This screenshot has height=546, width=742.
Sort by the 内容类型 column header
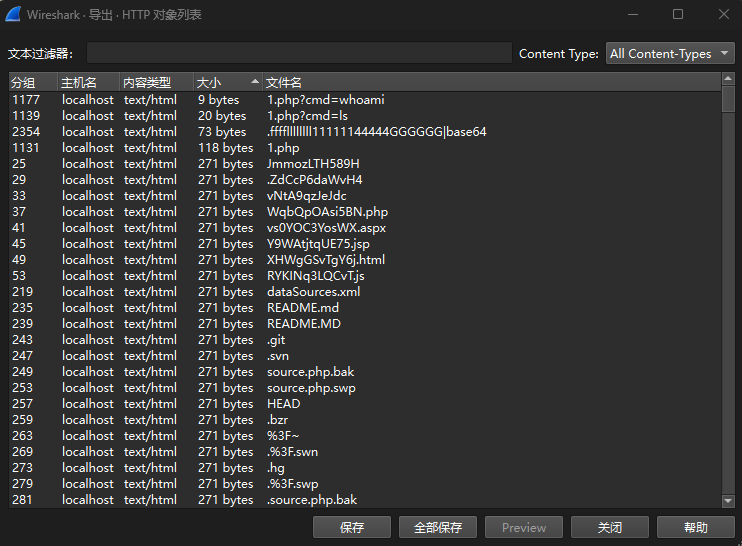pos(157,83)
